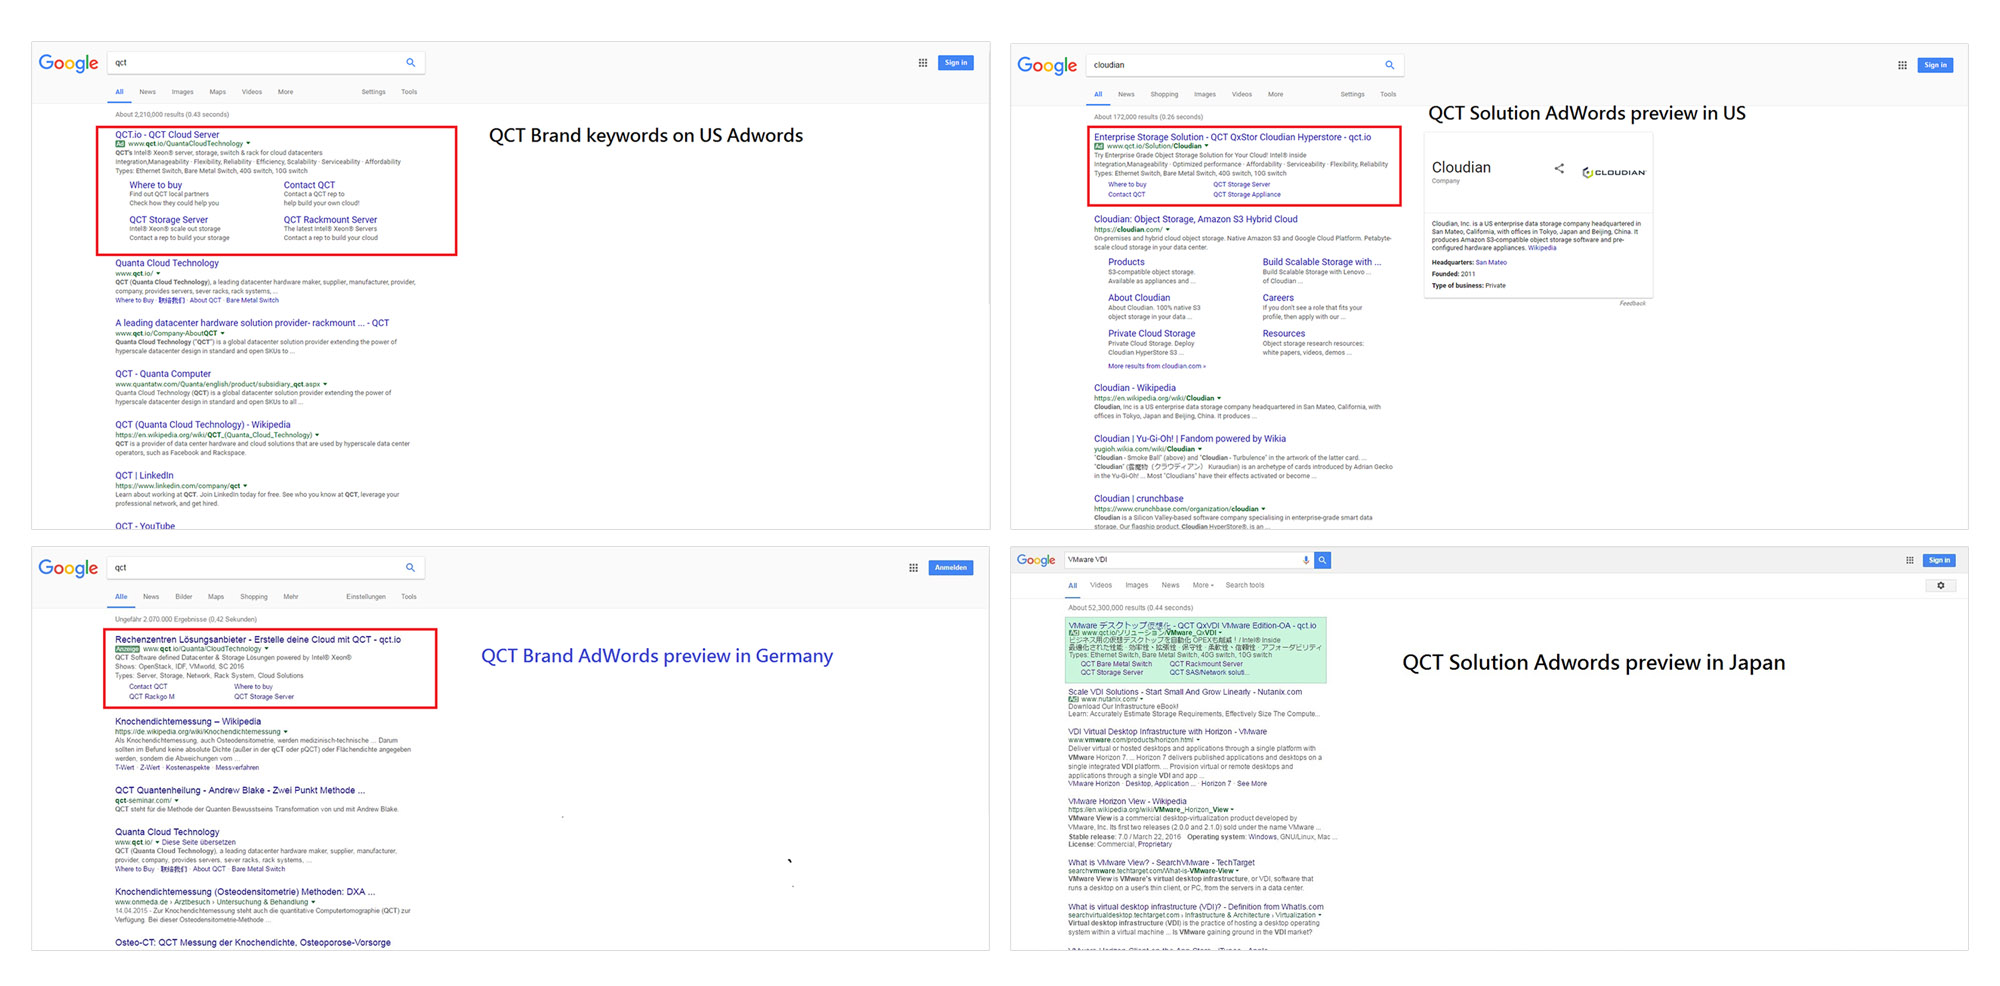Click the search magnifier in the US qct search

[410, 63]
